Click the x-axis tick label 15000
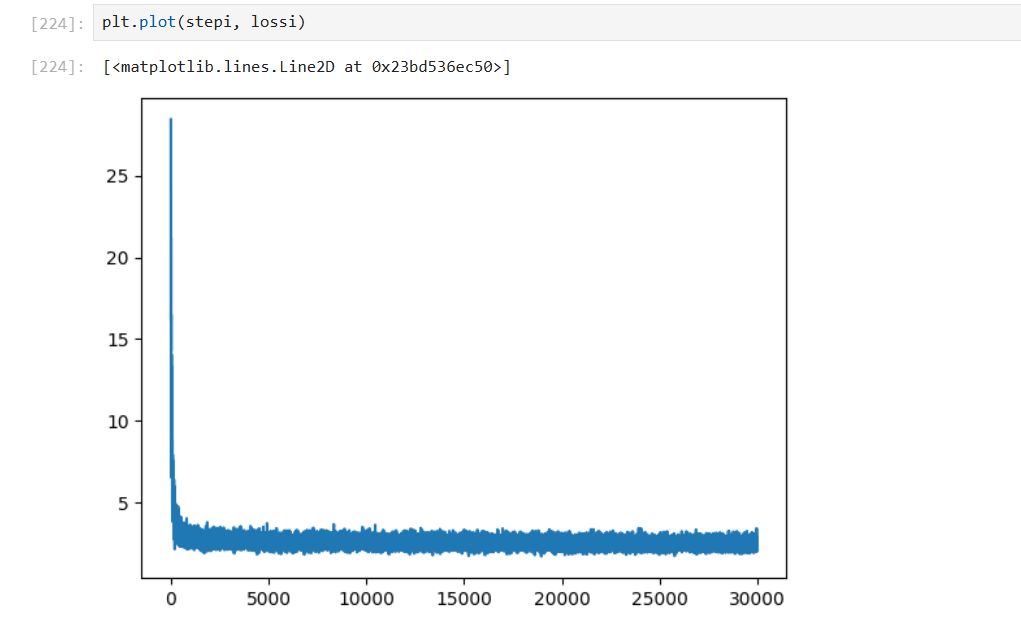This screenshot has width=1021, height=629. (464, 598)
